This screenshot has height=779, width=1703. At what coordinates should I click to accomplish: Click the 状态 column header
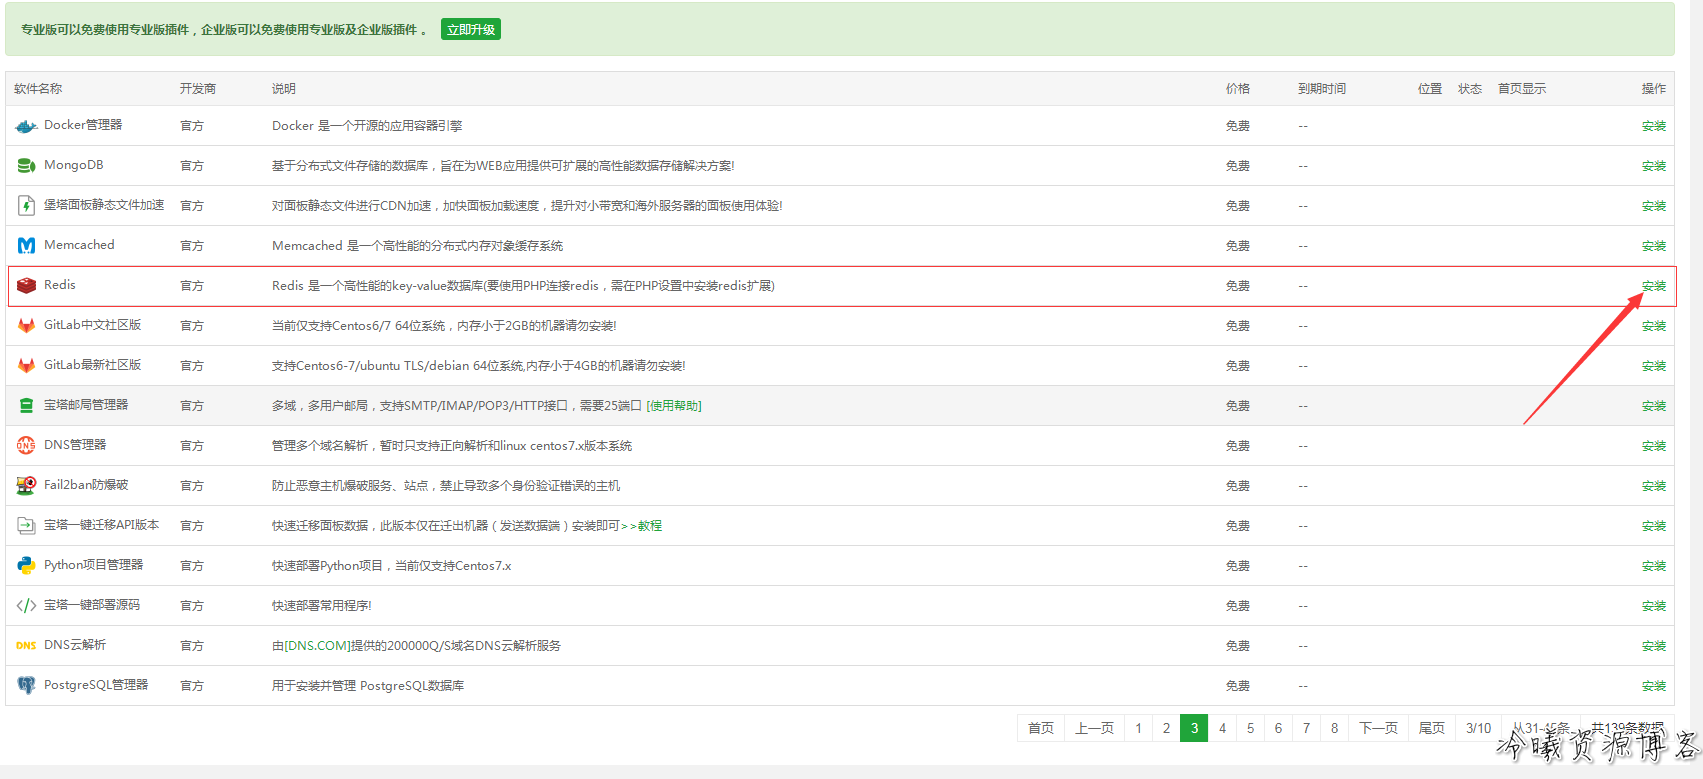tap(1470, 89)
